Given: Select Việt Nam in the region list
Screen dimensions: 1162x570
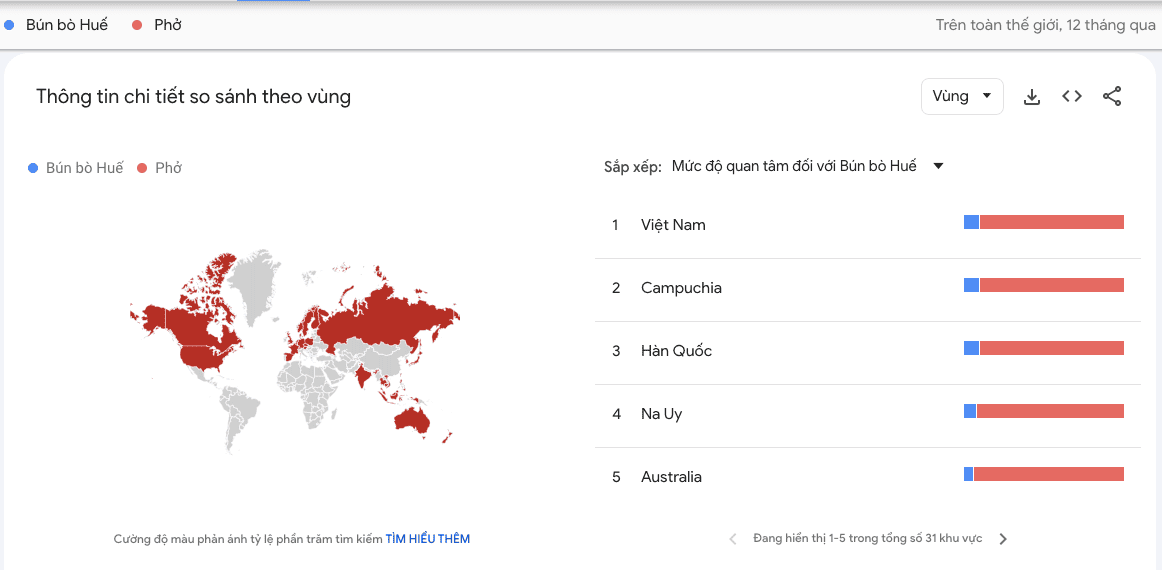Looking at the screenshot, I should coord(868,225).
